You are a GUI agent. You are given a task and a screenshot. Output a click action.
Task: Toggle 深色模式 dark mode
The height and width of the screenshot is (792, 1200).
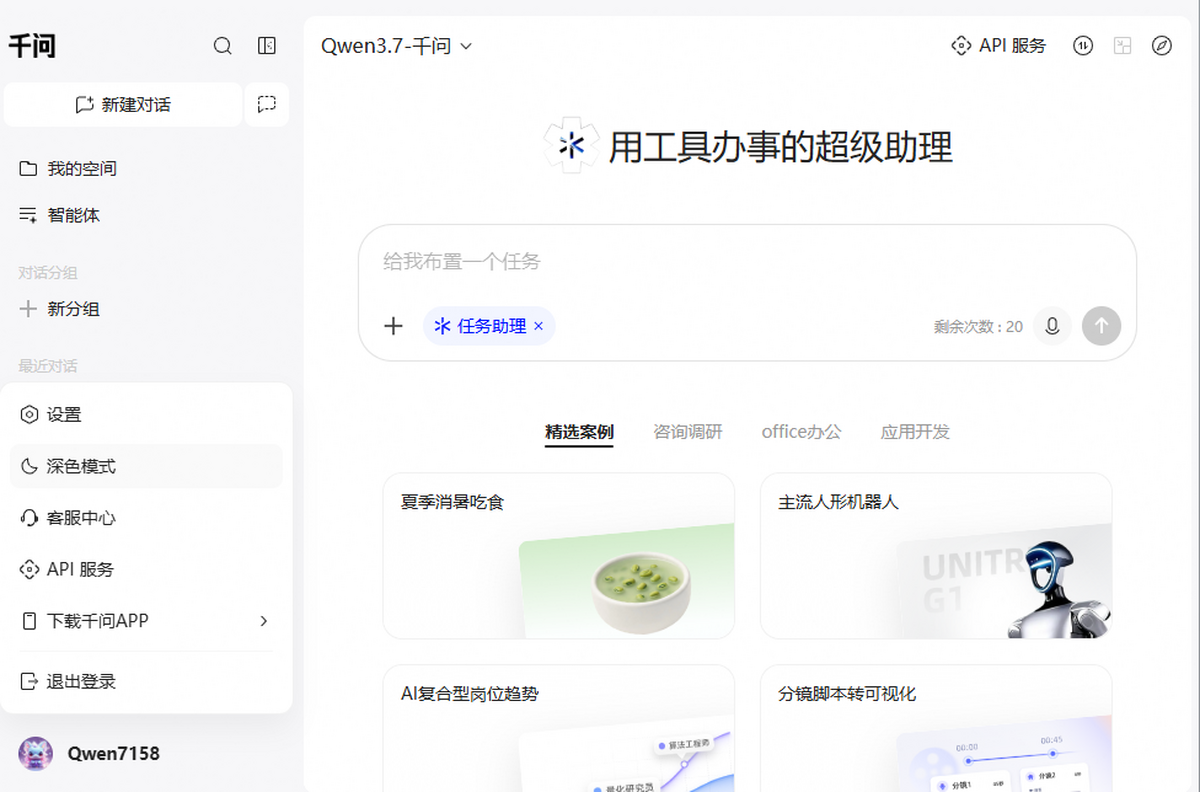click(146, 466)
